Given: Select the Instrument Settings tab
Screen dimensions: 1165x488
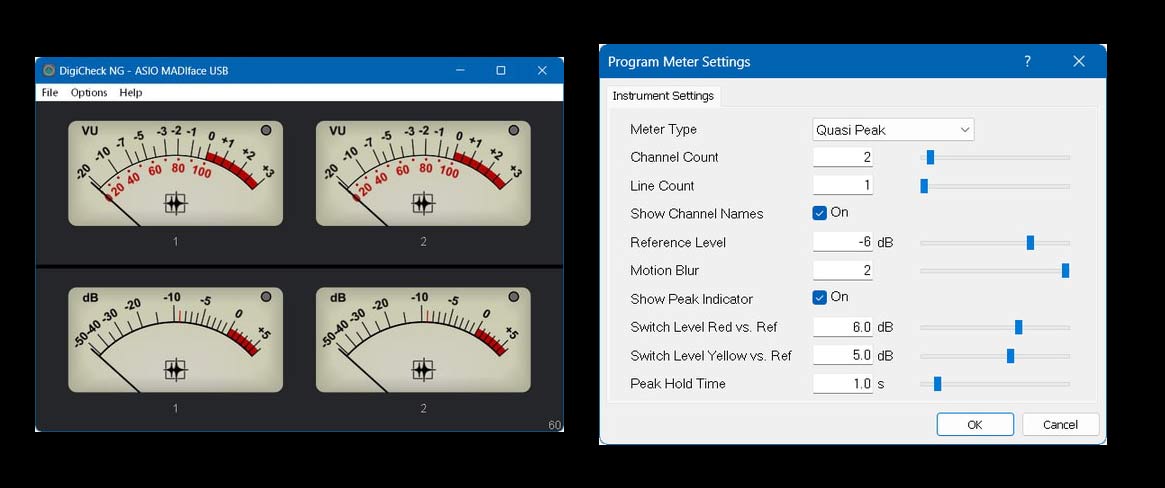Looking at the screenshot, I should [x=663, y=96].
